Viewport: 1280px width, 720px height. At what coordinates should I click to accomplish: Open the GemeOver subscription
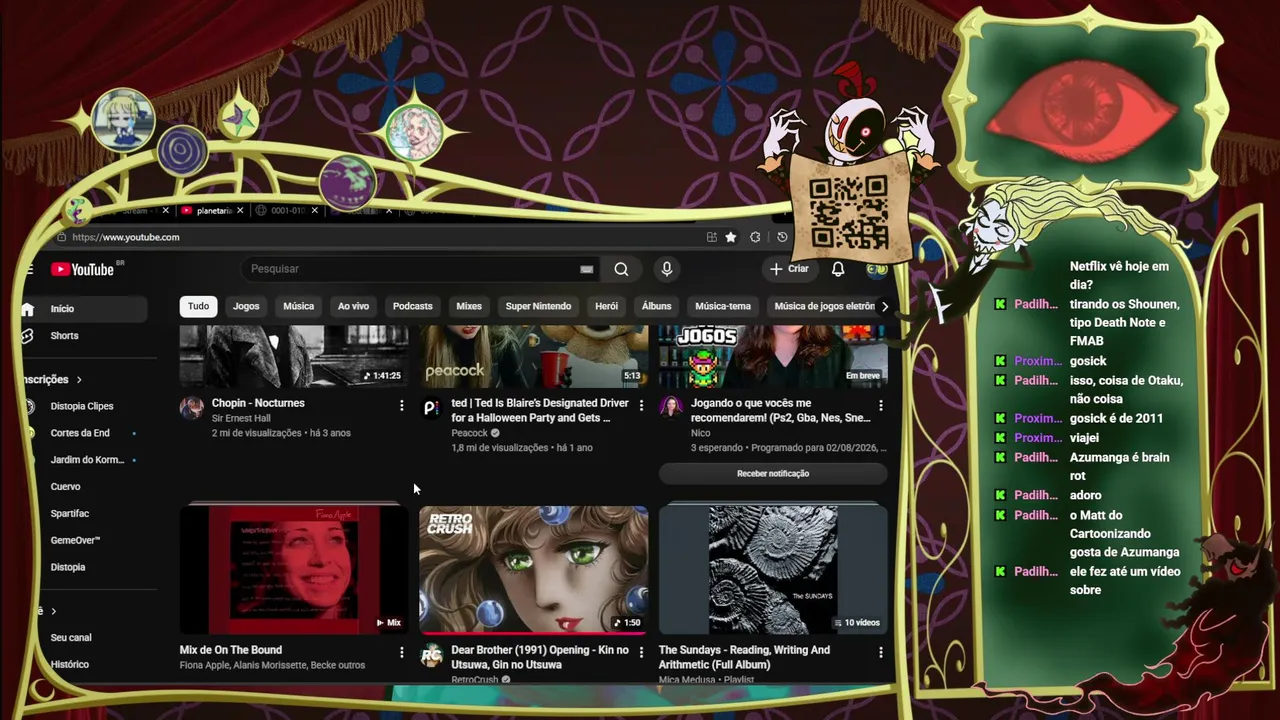75,541
